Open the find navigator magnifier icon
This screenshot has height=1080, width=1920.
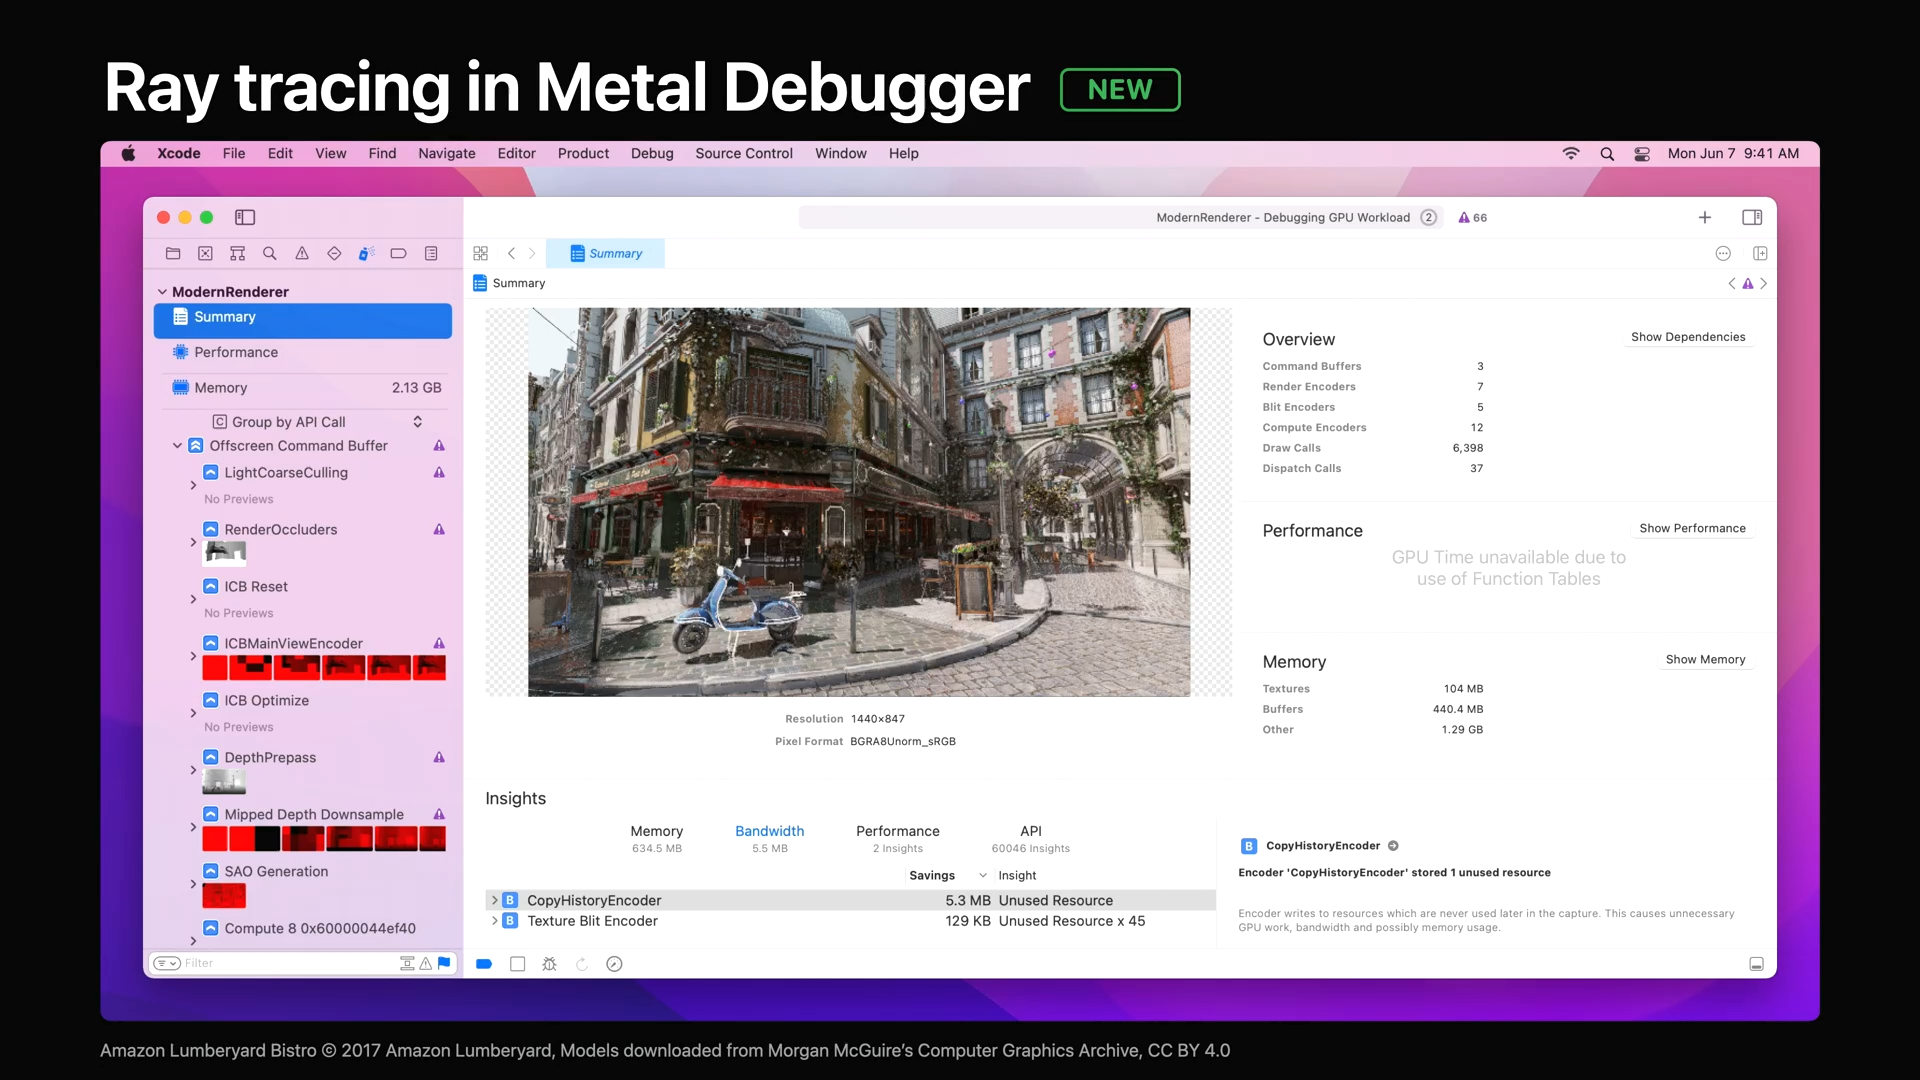tap(270, 254)
